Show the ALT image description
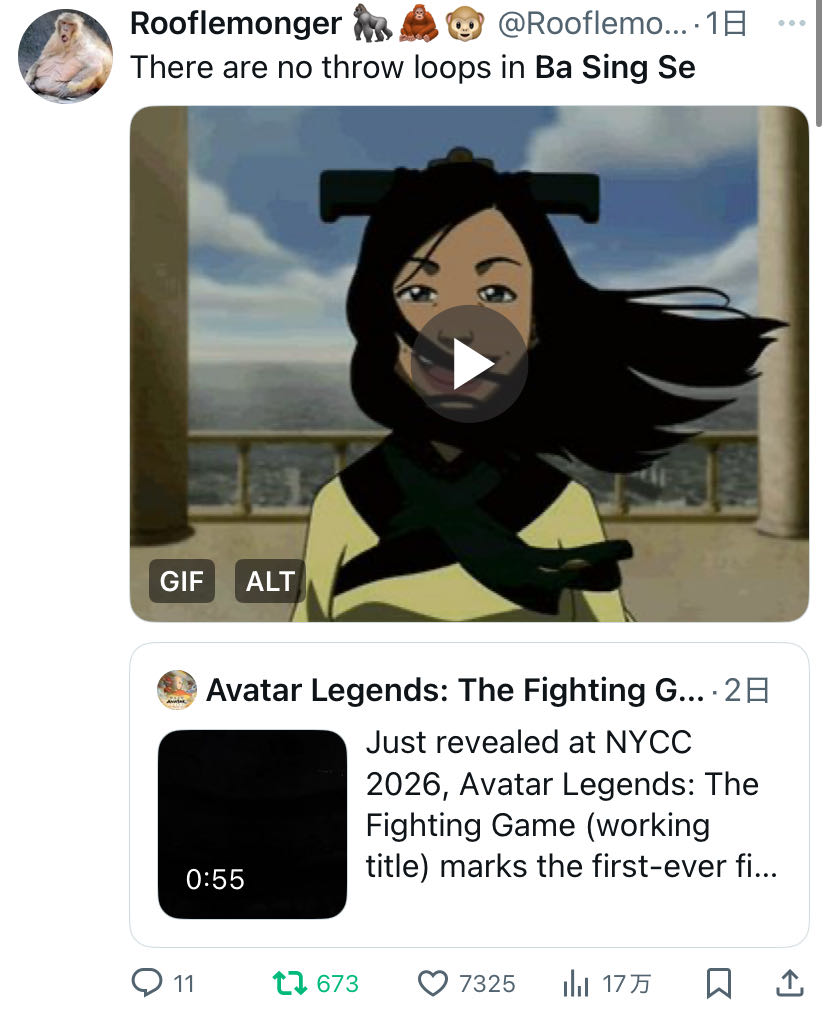The height and width of the screenshot is (1016, 828). pos(270,581)
